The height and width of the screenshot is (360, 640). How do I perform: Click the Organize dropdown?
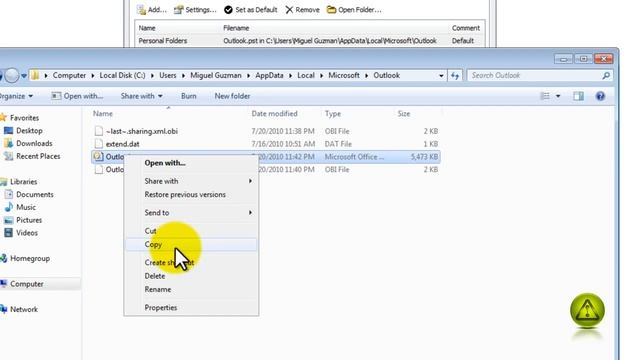pos(16,96)
